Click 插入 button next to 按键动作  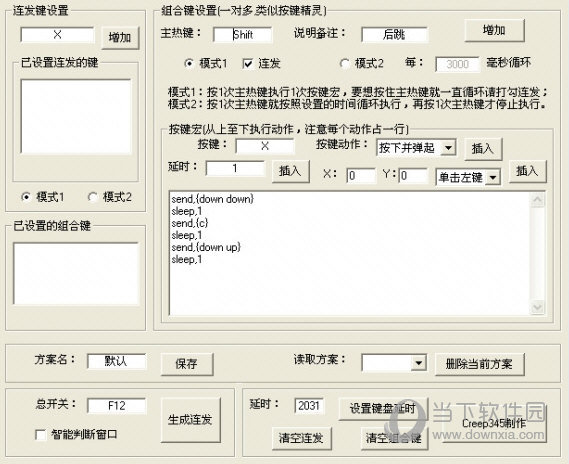click(x=483, y=148)
